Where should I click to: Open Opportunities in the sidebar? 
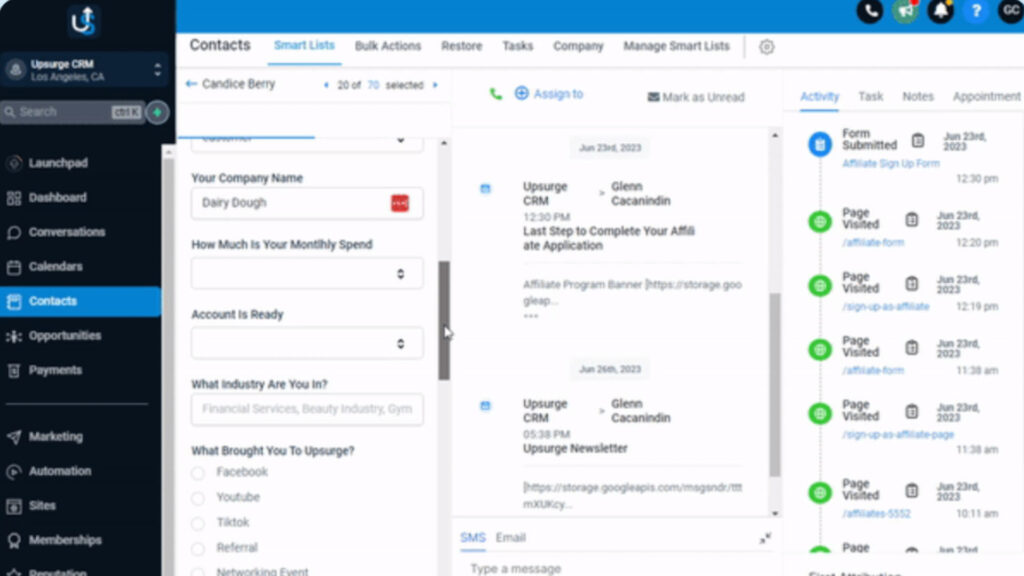pos(64,336)
